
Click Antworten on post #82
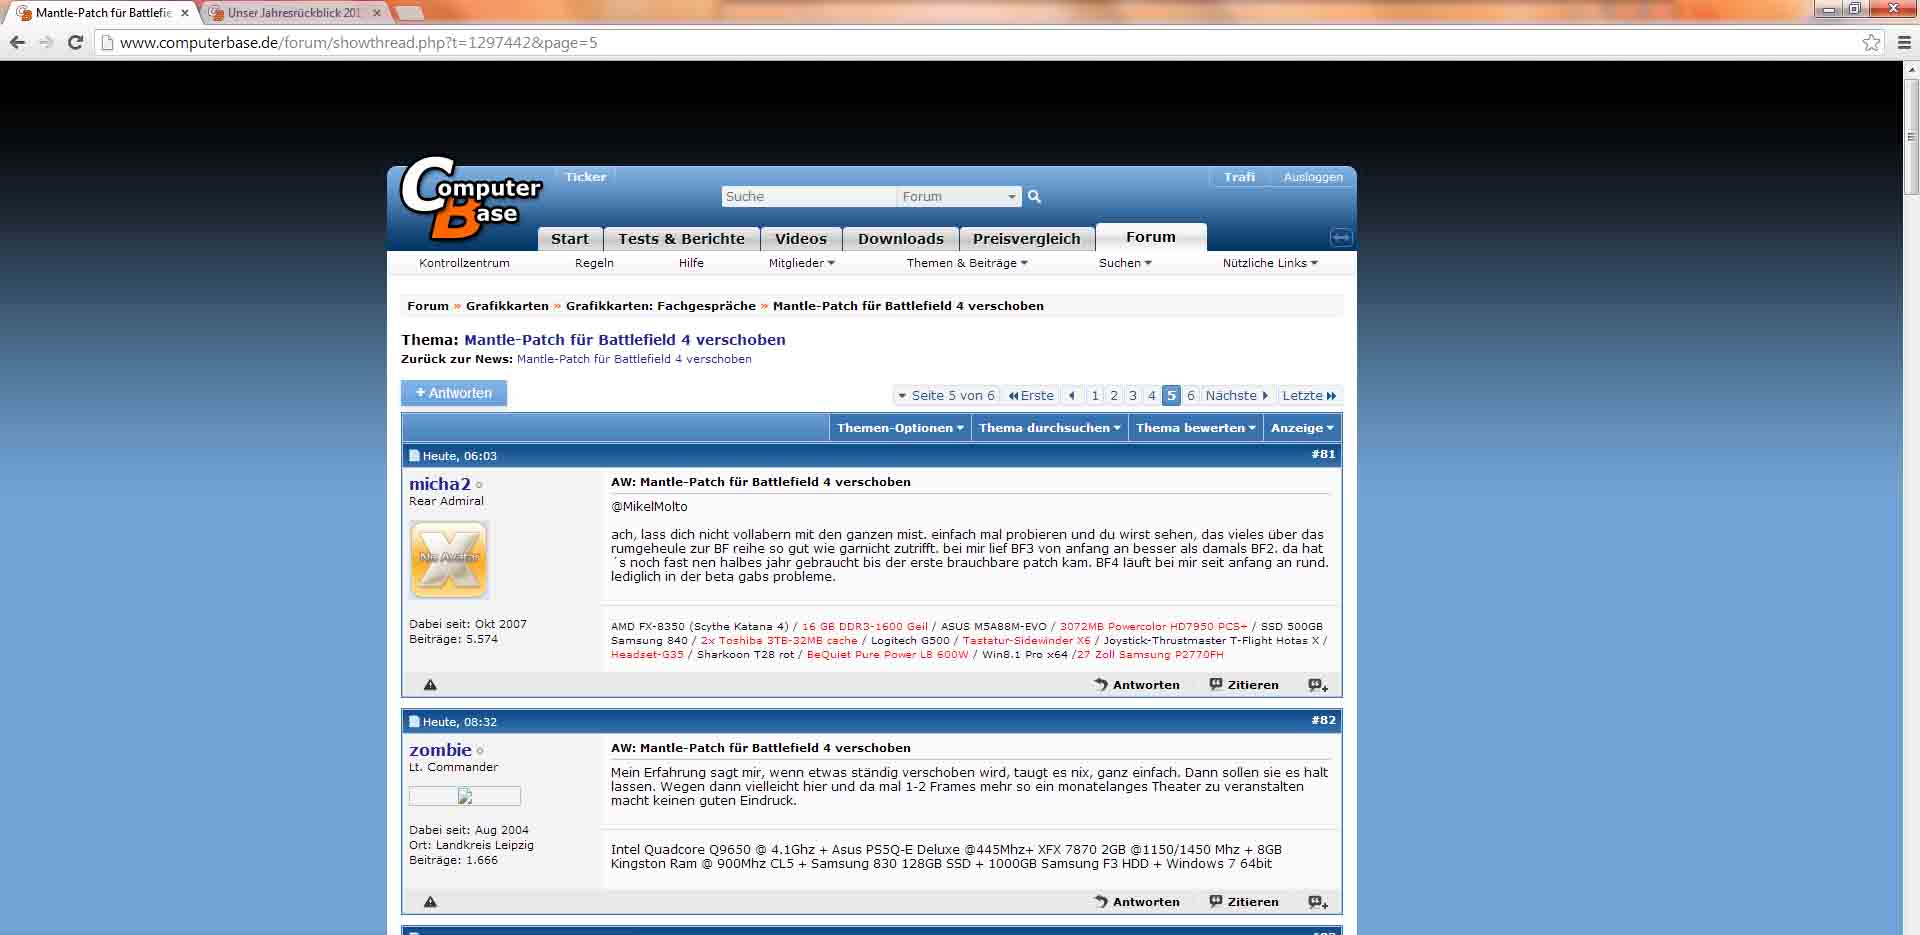[x=1137, y=902]
